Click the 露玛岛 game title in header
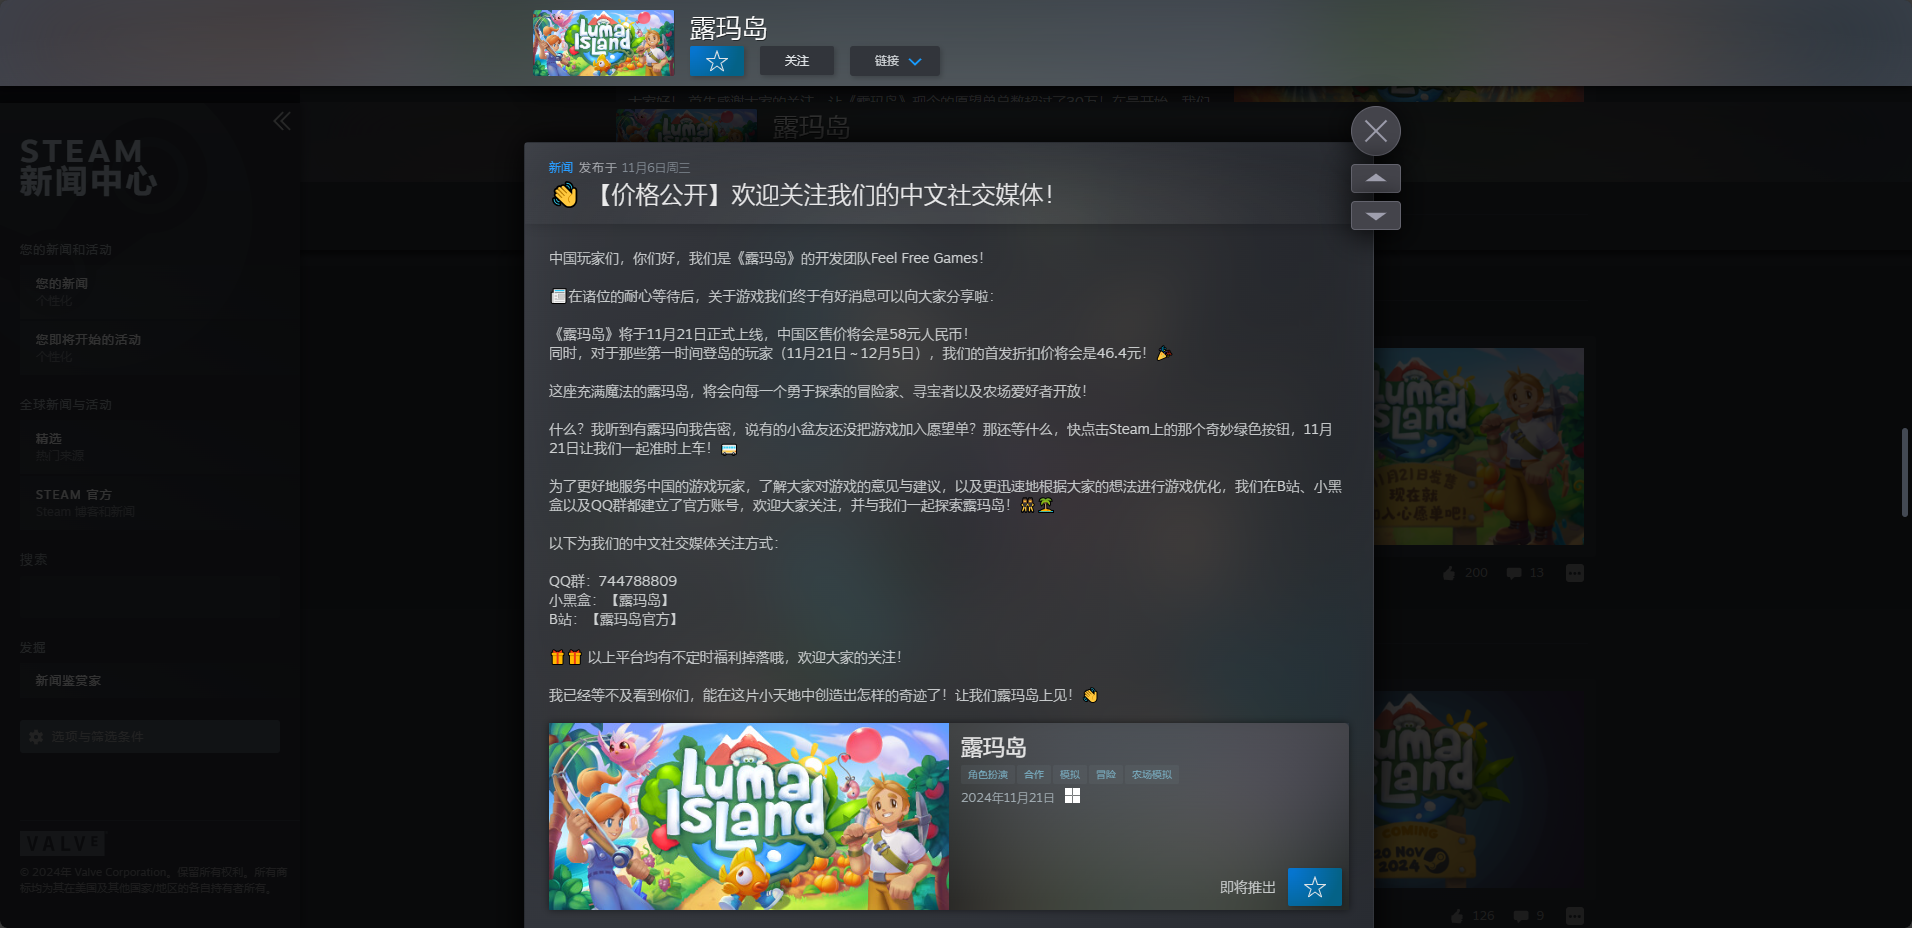The image size is (1912, 928). tap(728, 28)
